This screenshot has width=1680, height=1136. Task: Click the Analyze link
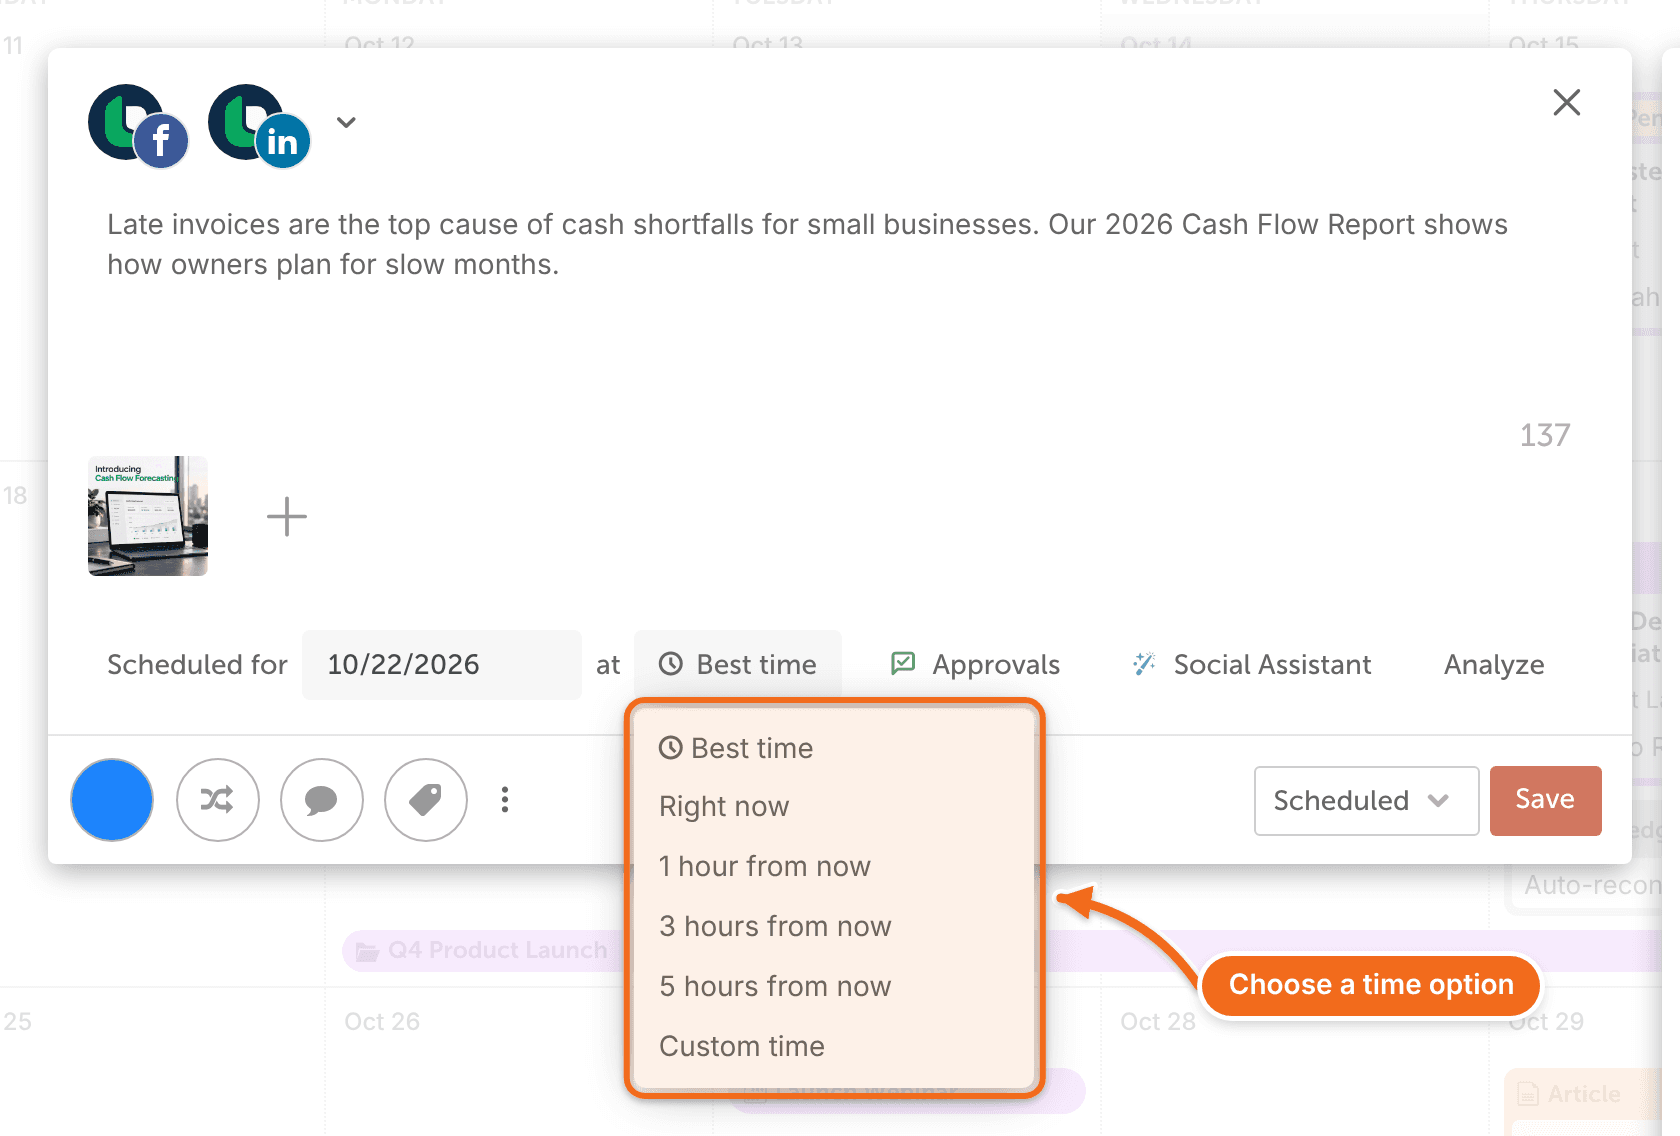[1494, 664]
